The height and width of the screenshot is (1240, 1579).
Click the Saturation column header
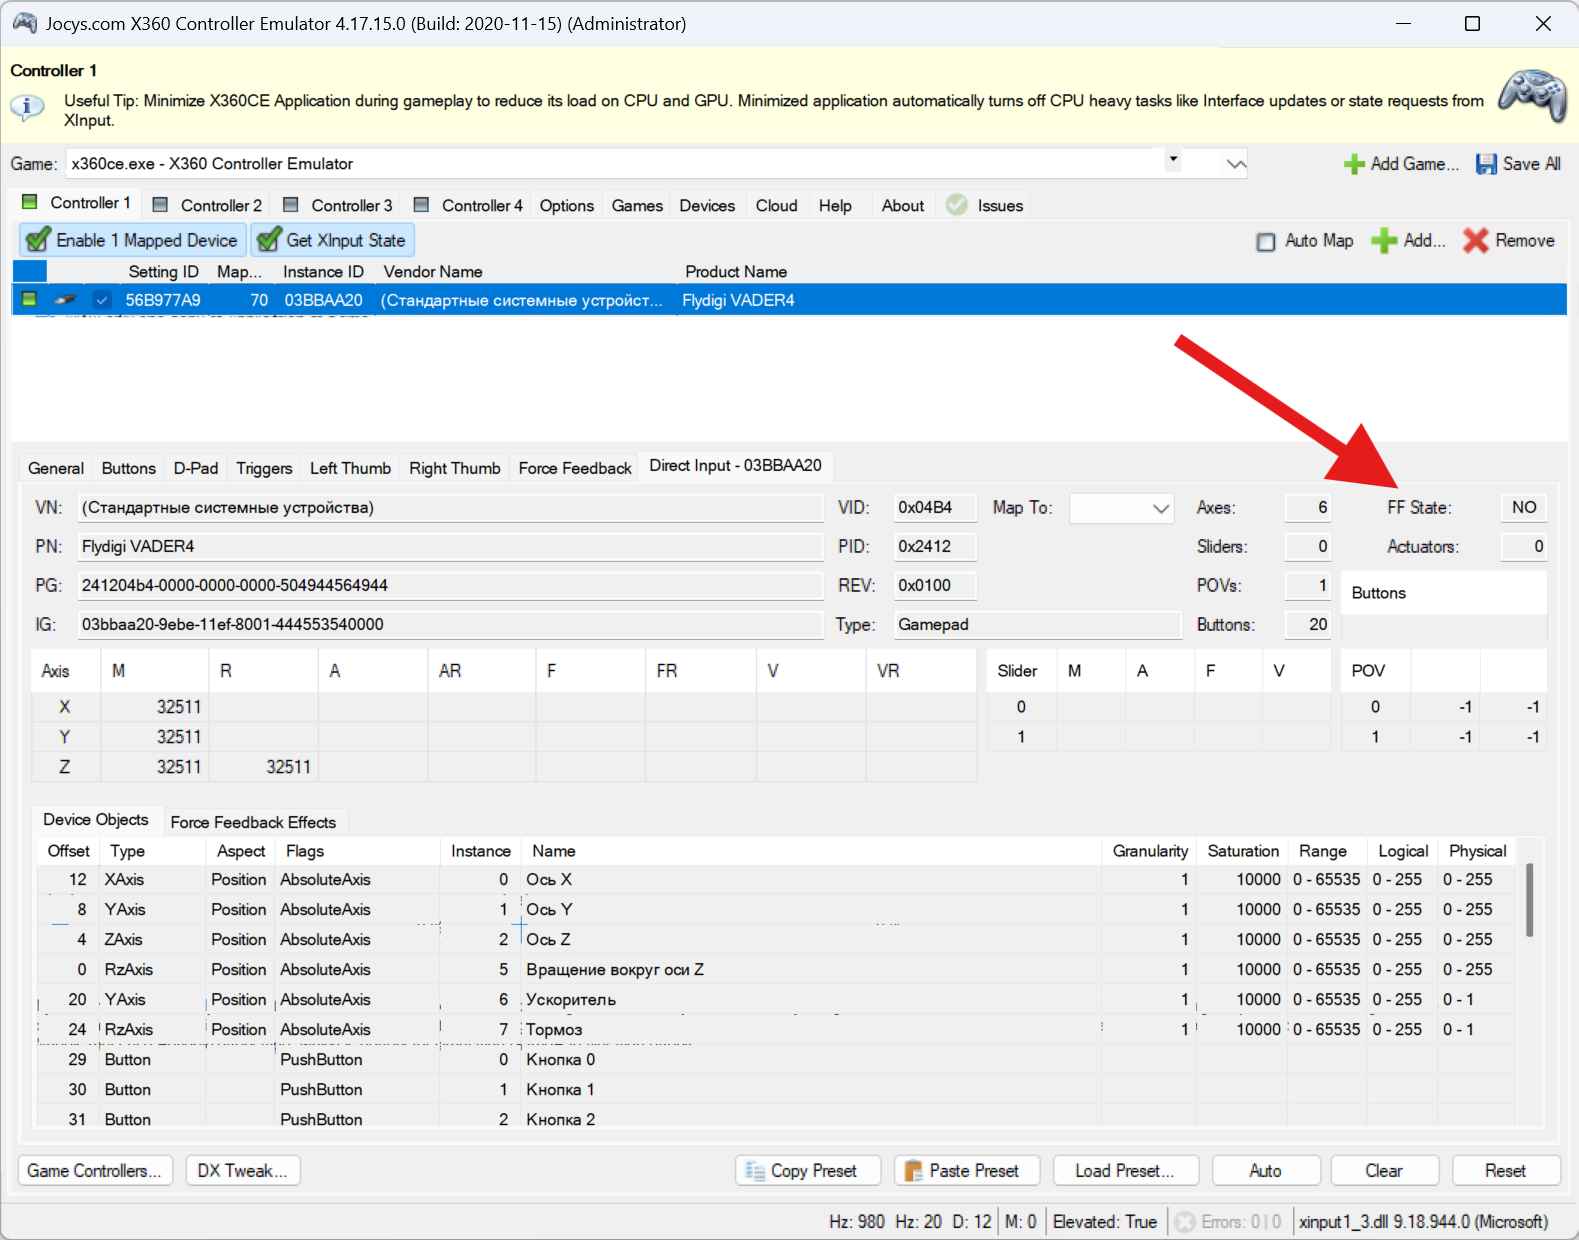point(1243,851)
